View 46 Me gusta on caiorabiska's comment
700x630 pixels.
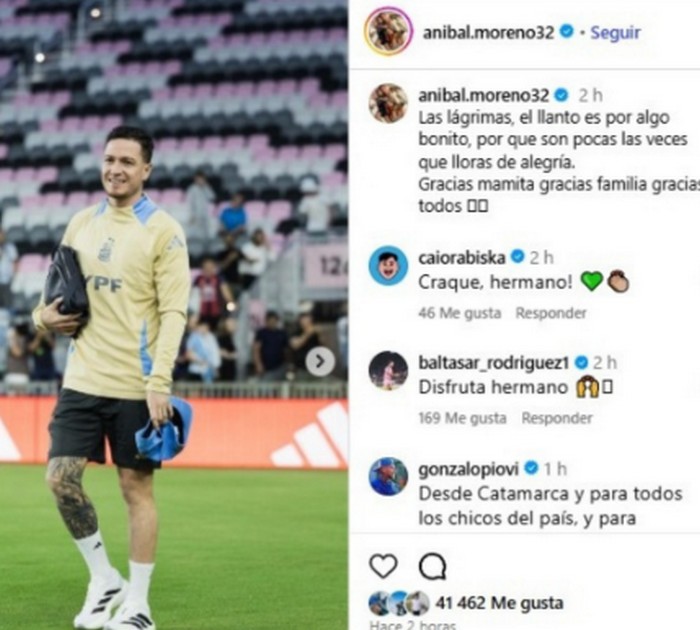point(459,313)
